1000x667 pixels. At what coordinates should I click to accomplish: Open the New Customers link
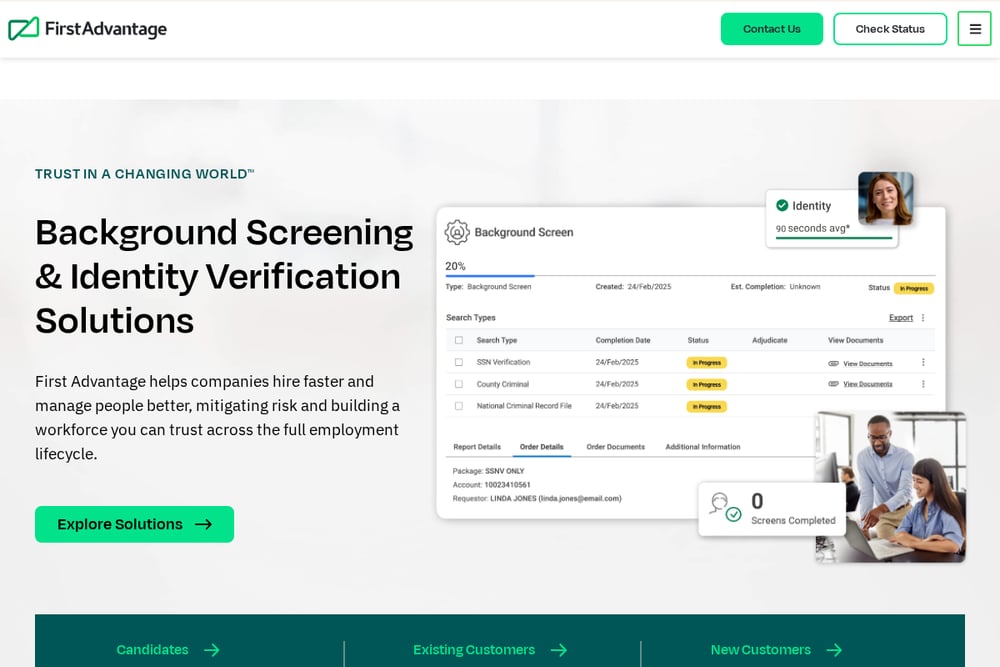761,650
